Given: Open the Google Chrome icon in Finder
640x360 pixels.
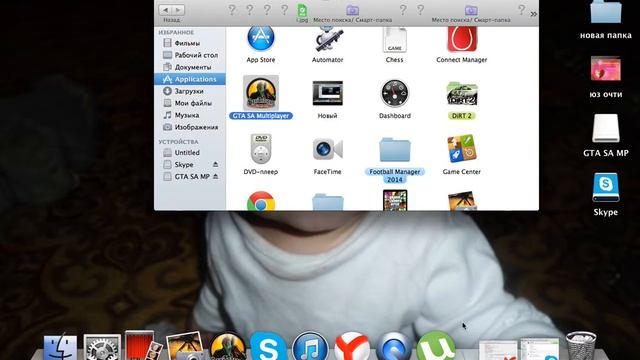Looking at the screenshot, I should pyautogui.click(x=261, y=201).
